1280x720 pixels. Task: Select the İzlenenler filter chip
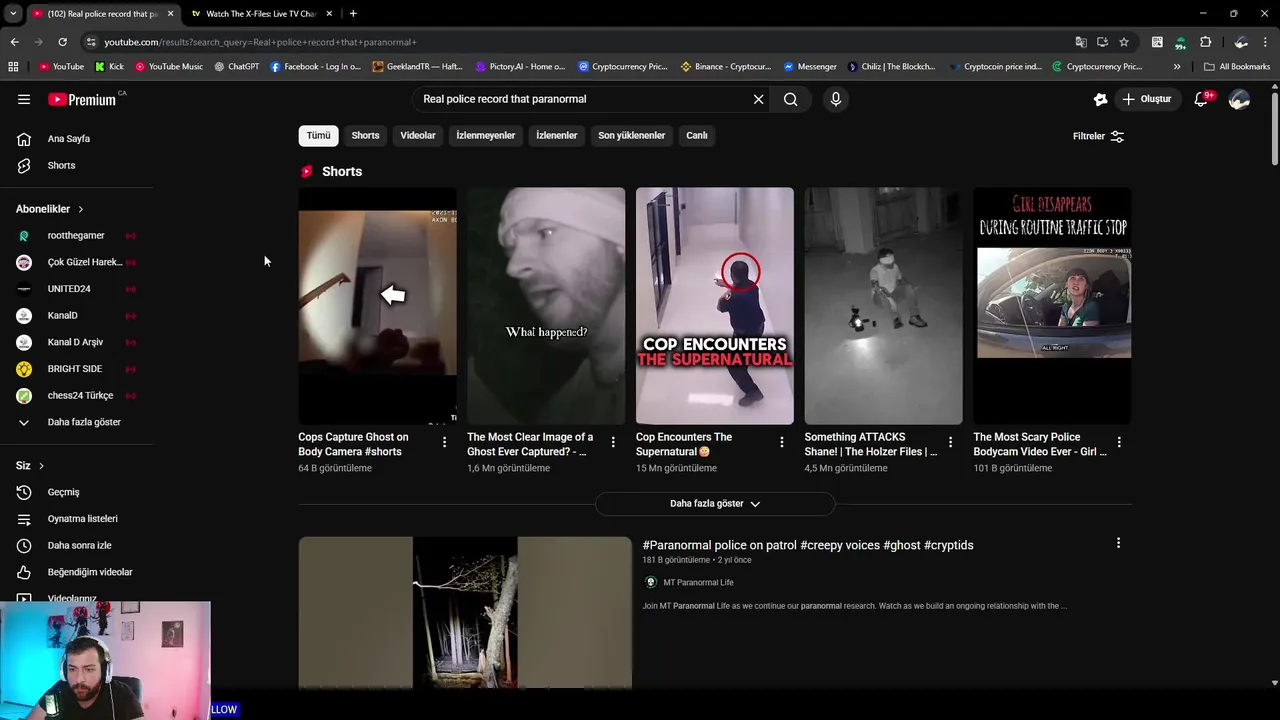pyautogui.click(x=557, y=136)
